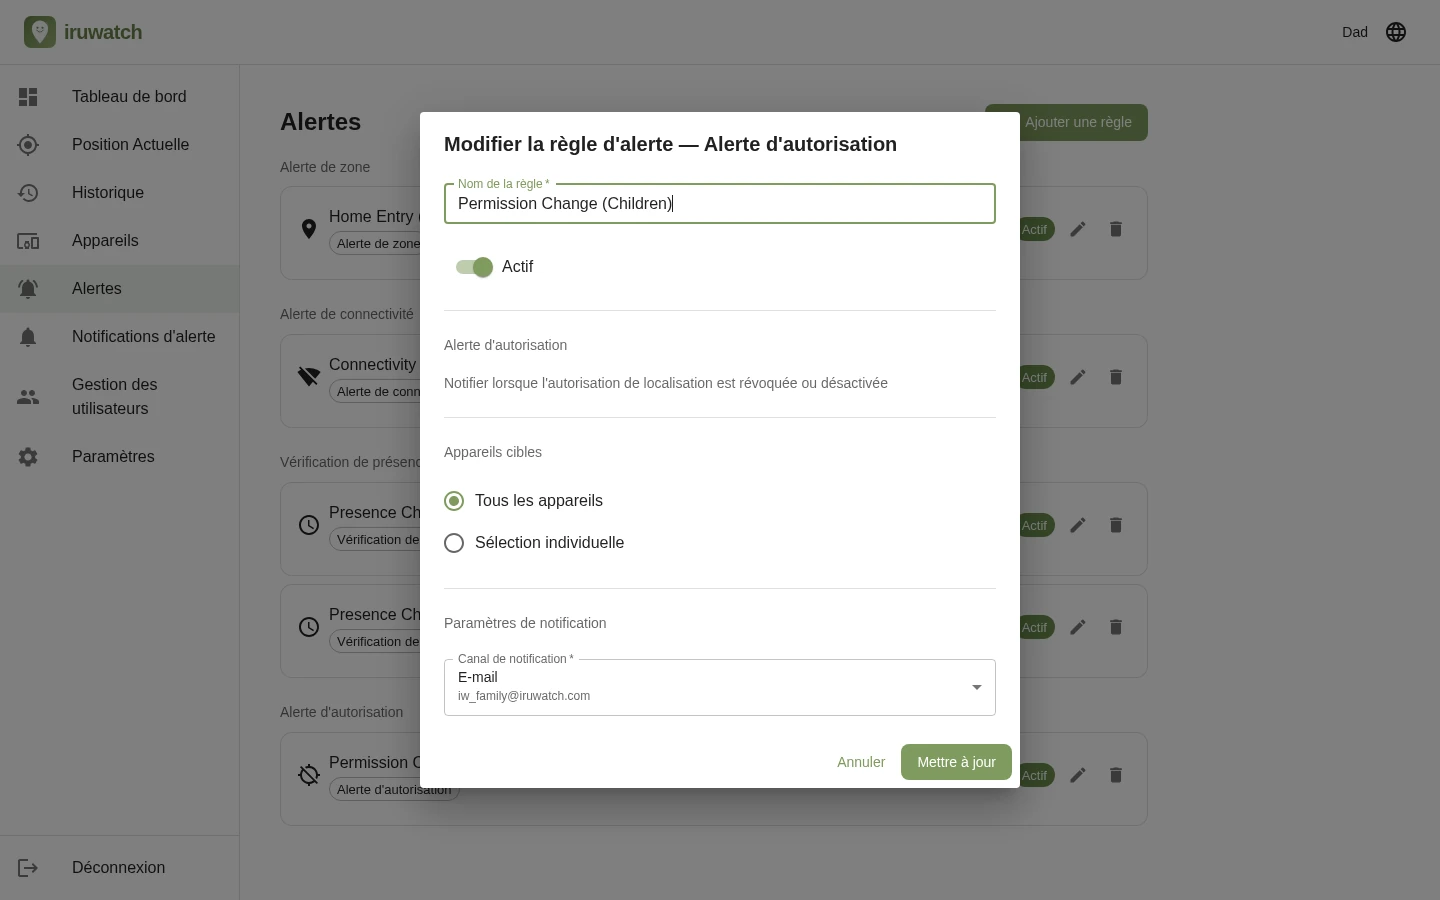Click the Historique clock icon

[x=28, y=193]
